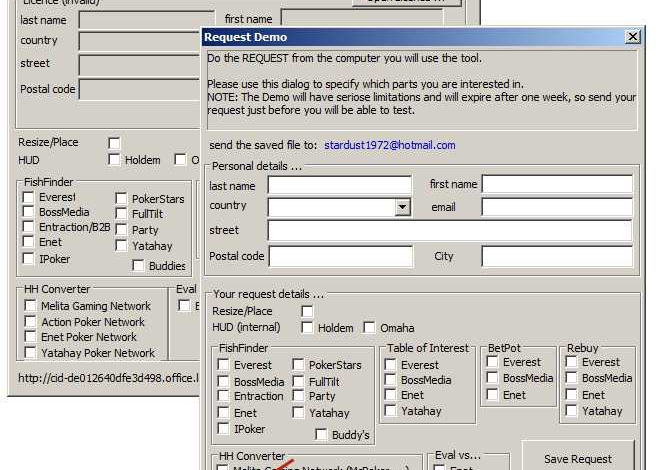
Task: Enable Enet Poker Network HH Converter option
Action: (x=30, y=337)
